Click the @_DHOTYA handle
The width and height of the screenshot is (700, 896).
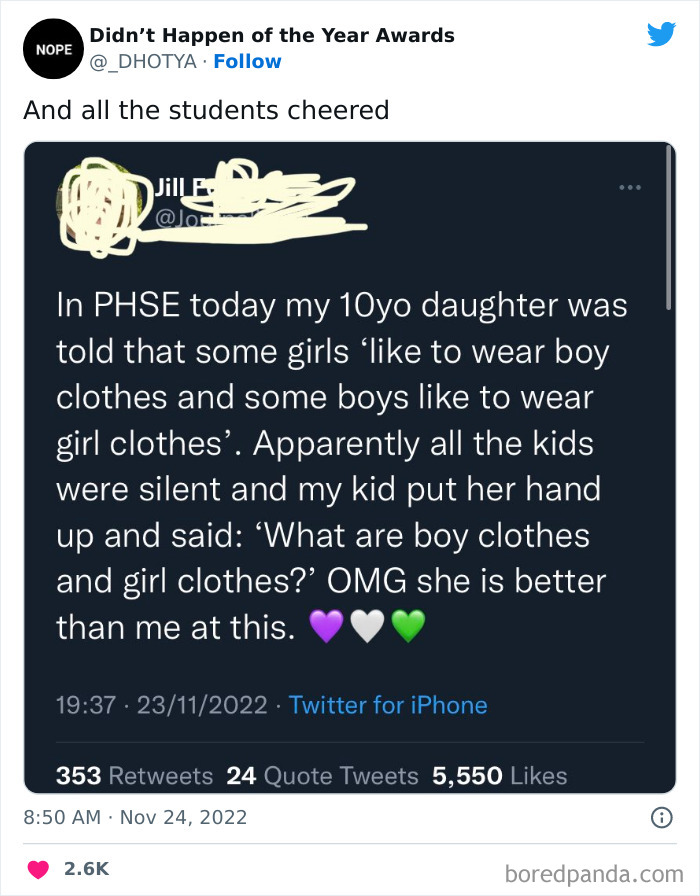pos(143,61)
